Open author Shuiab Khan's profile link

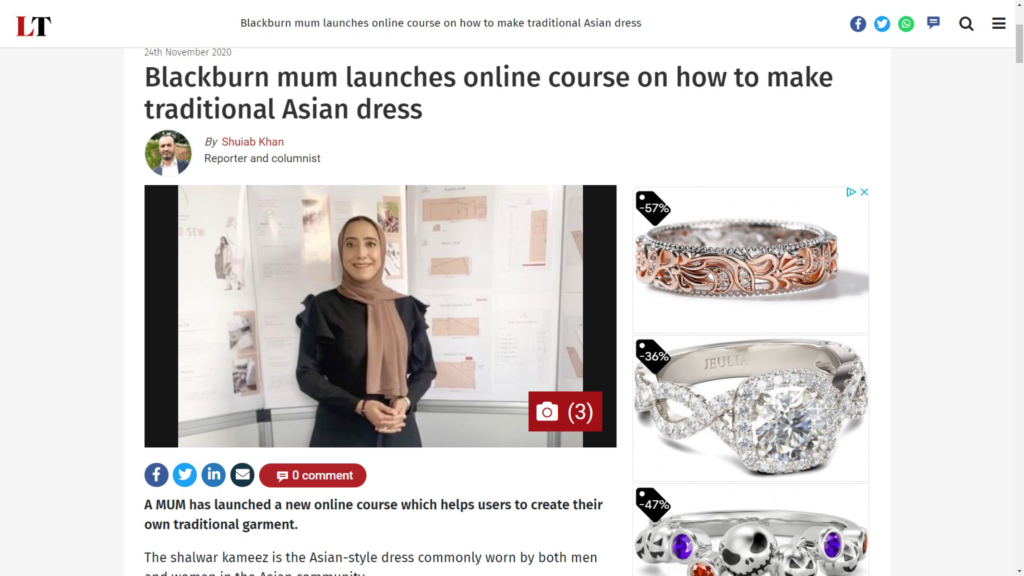click(252, 142)
